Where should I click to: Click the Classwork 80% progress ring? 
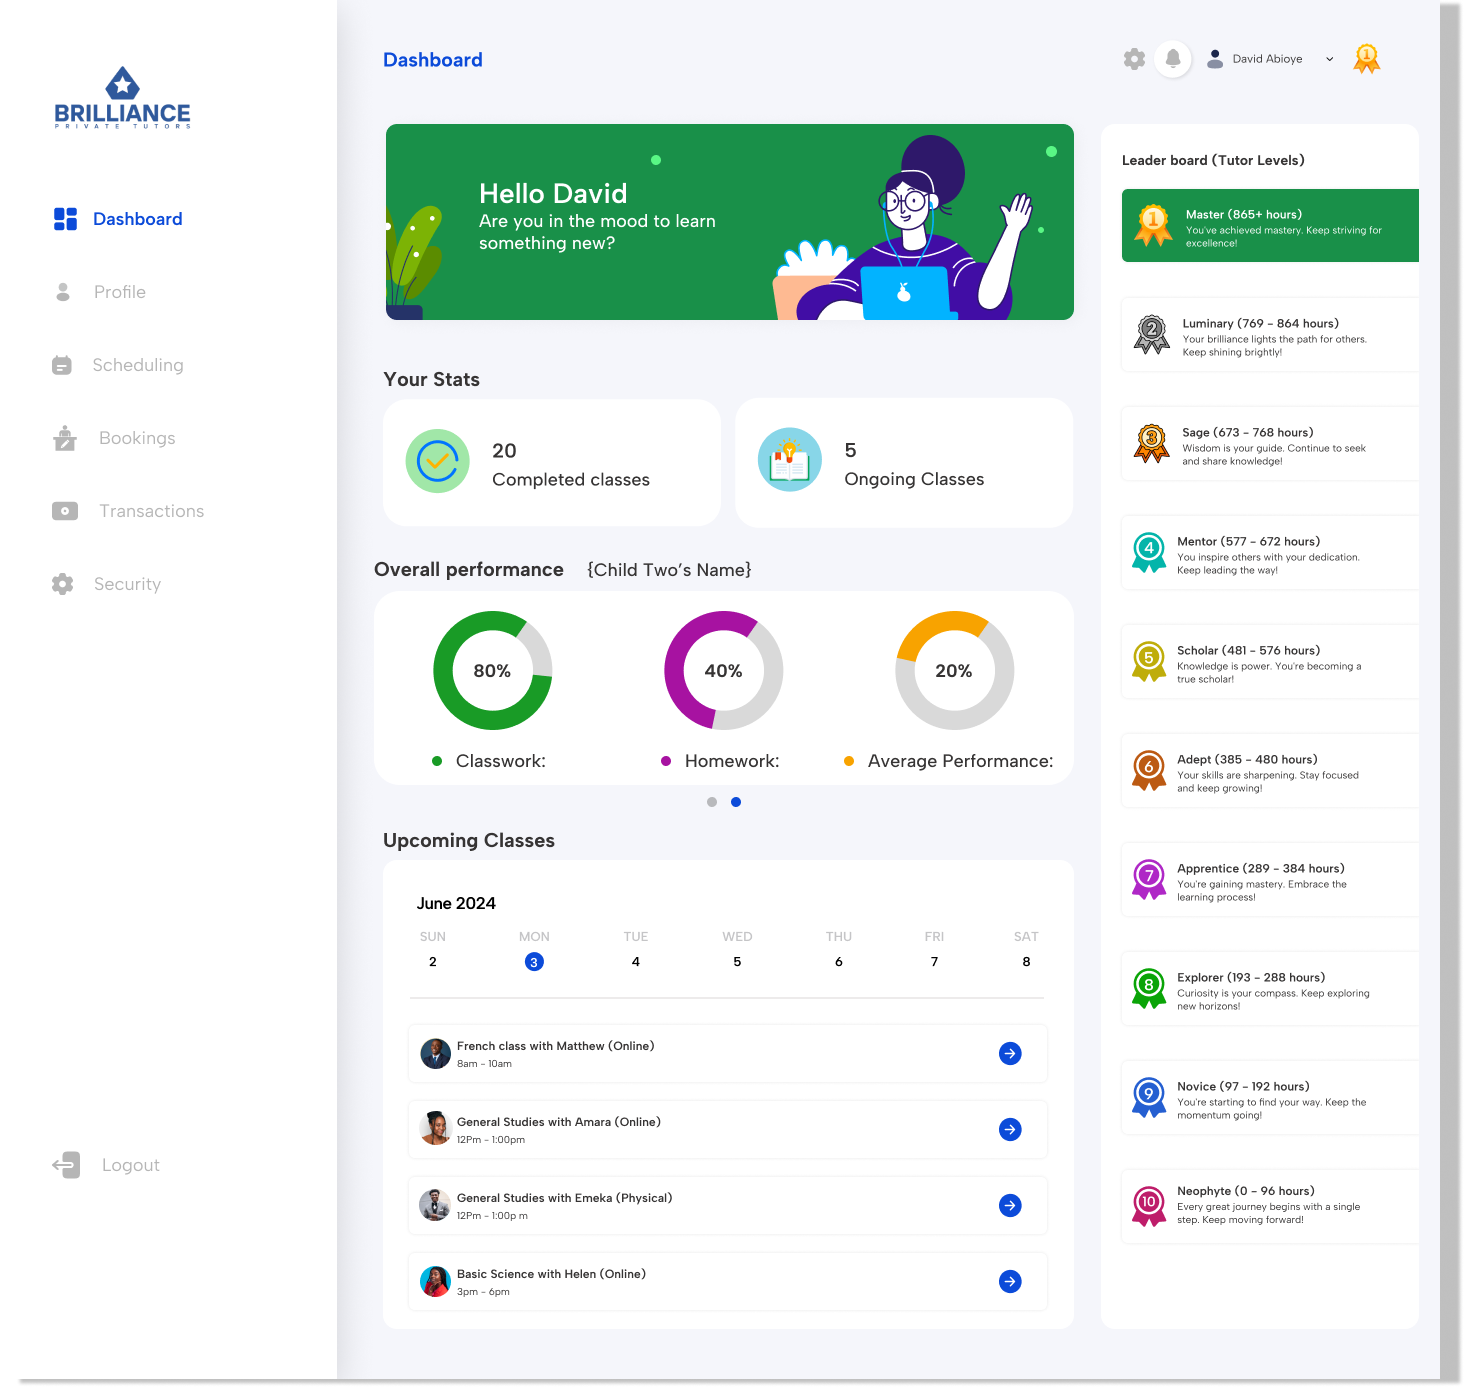(492, 670)
